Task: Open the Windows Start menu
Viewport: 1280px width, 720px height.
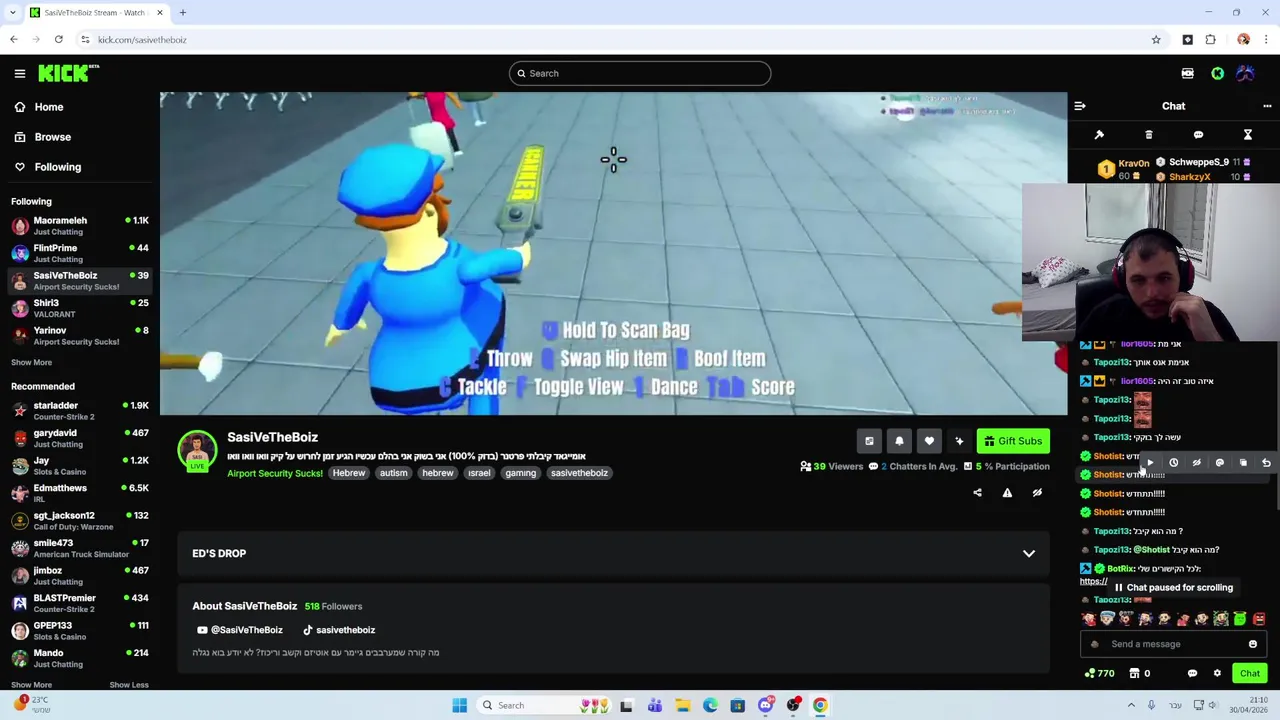Action: 460,705
